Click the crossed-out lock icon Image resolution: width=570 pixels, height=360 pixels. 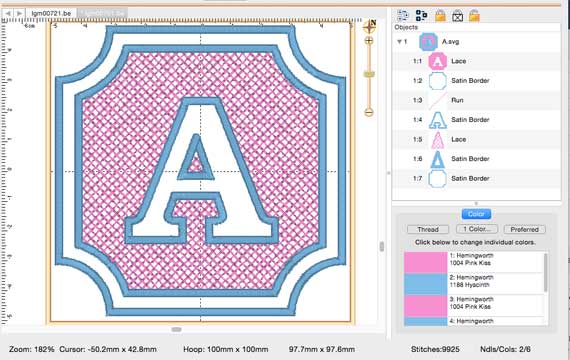pos(458,15)
